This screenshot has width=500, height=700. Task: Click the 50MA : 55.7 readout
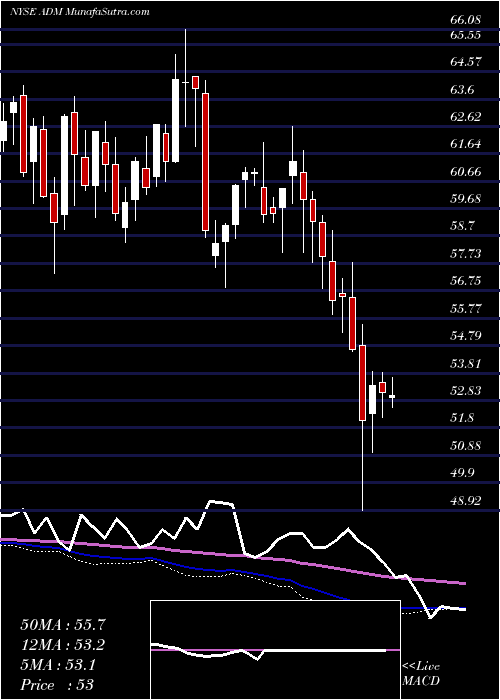tap(63, 625)
